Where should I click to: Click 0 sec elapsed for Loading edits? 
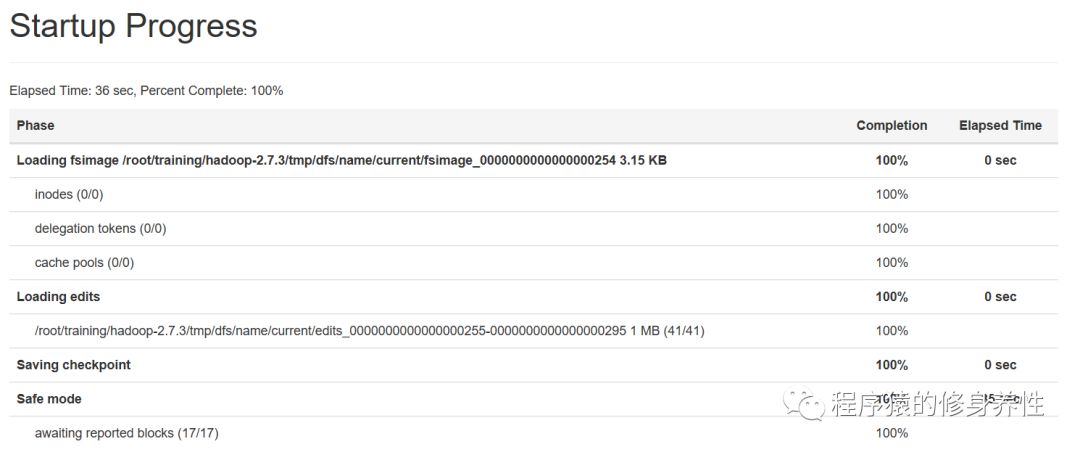point(1000,297)
